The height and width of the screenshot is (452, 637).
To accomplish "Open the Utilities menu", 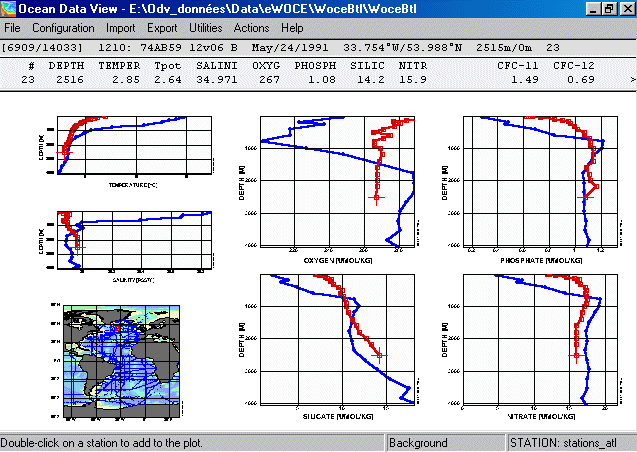I will coord(206,28).
